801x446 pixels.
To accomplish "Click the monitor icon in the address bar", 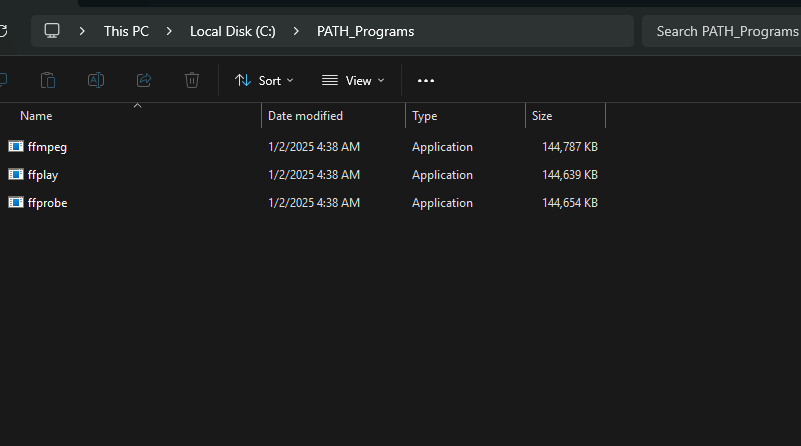I will 52,31.
